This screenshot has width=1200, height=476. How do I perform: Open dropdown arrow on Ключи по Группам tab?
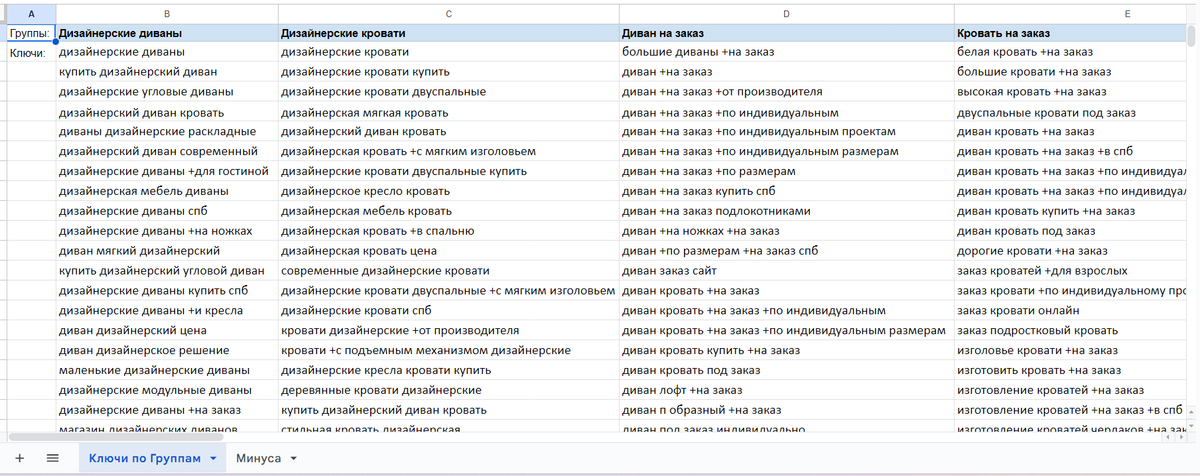214,459
